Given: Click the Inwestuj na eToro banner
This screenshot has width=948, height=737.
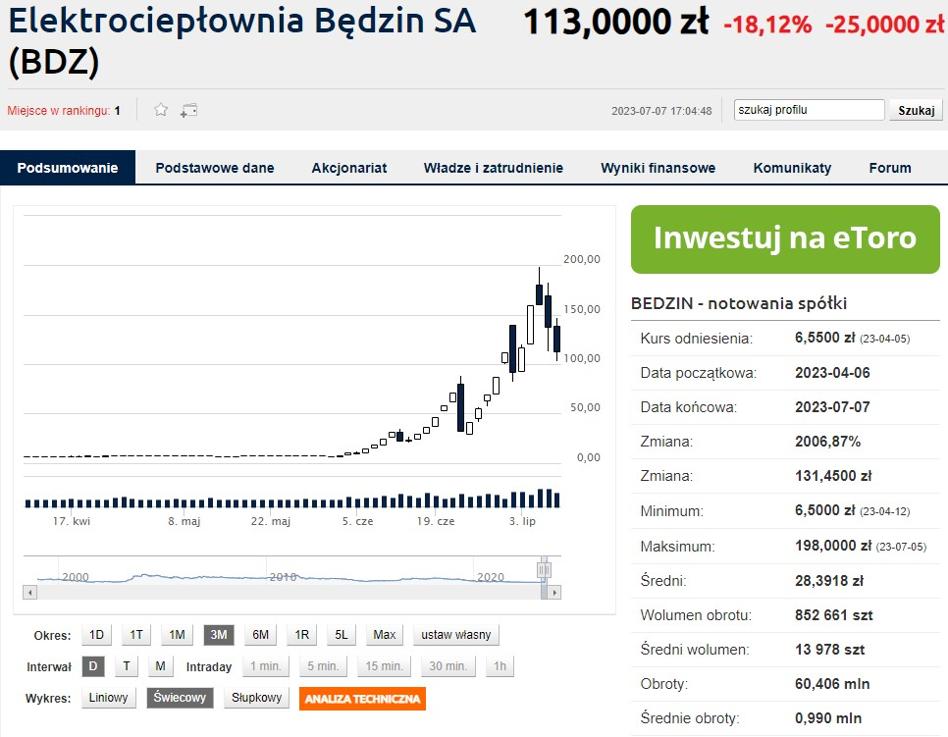Looking at the screenshot, I should [785, 239].
